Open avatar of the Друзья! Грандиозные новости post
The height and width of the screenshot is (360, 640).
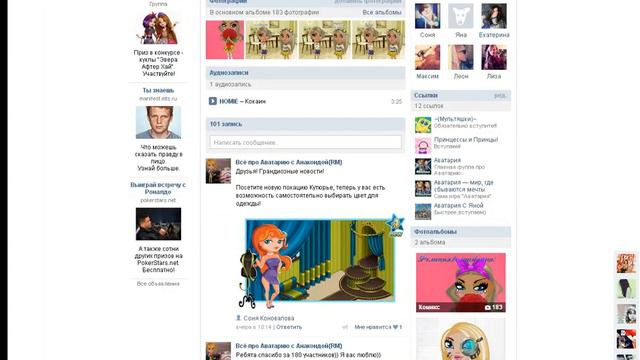pos(218,171)
